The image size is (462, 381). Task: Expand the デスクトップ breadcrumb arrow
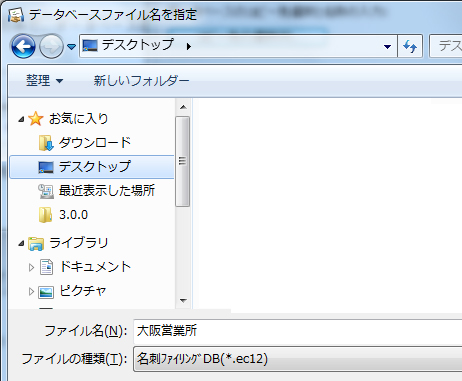point(189,46)
